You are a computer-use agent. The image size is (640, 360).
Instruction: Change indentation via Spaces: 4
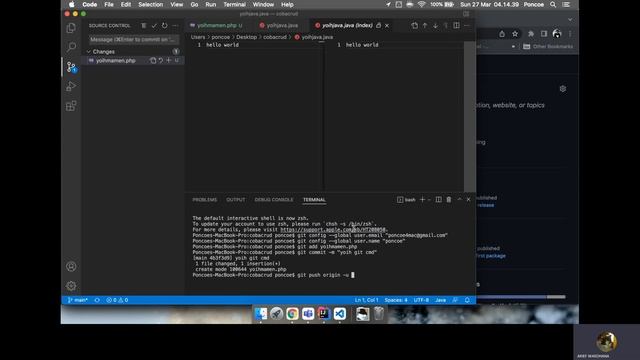coord(396,300)
